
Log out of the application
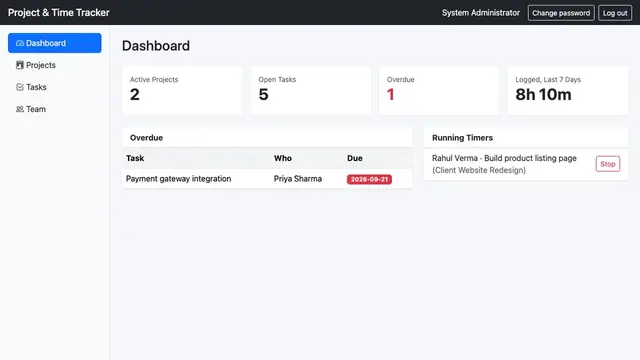tap(615, 13)
